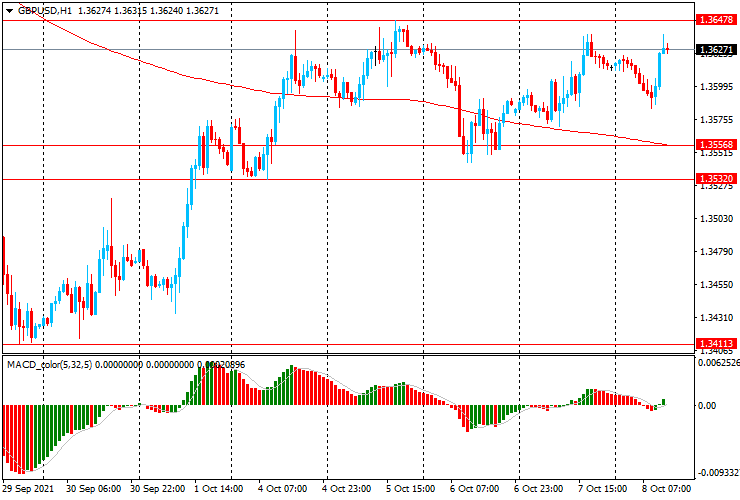Click the 1.34310 price scale value
The image size is (740, 500).
(717, 318)
